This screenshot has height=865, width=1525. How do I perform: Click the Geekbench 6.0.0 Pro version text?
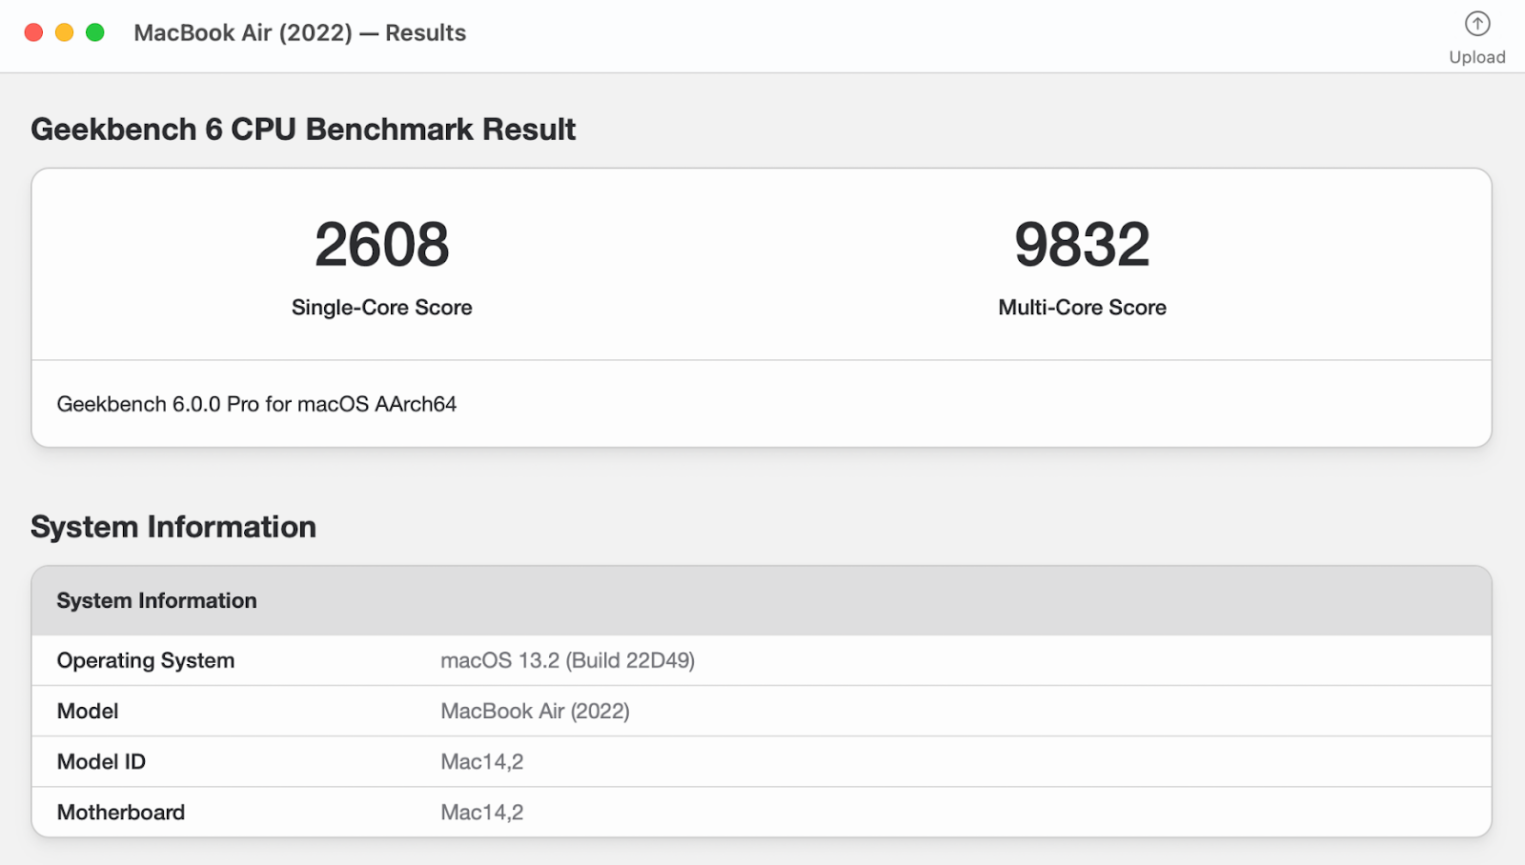256,404
